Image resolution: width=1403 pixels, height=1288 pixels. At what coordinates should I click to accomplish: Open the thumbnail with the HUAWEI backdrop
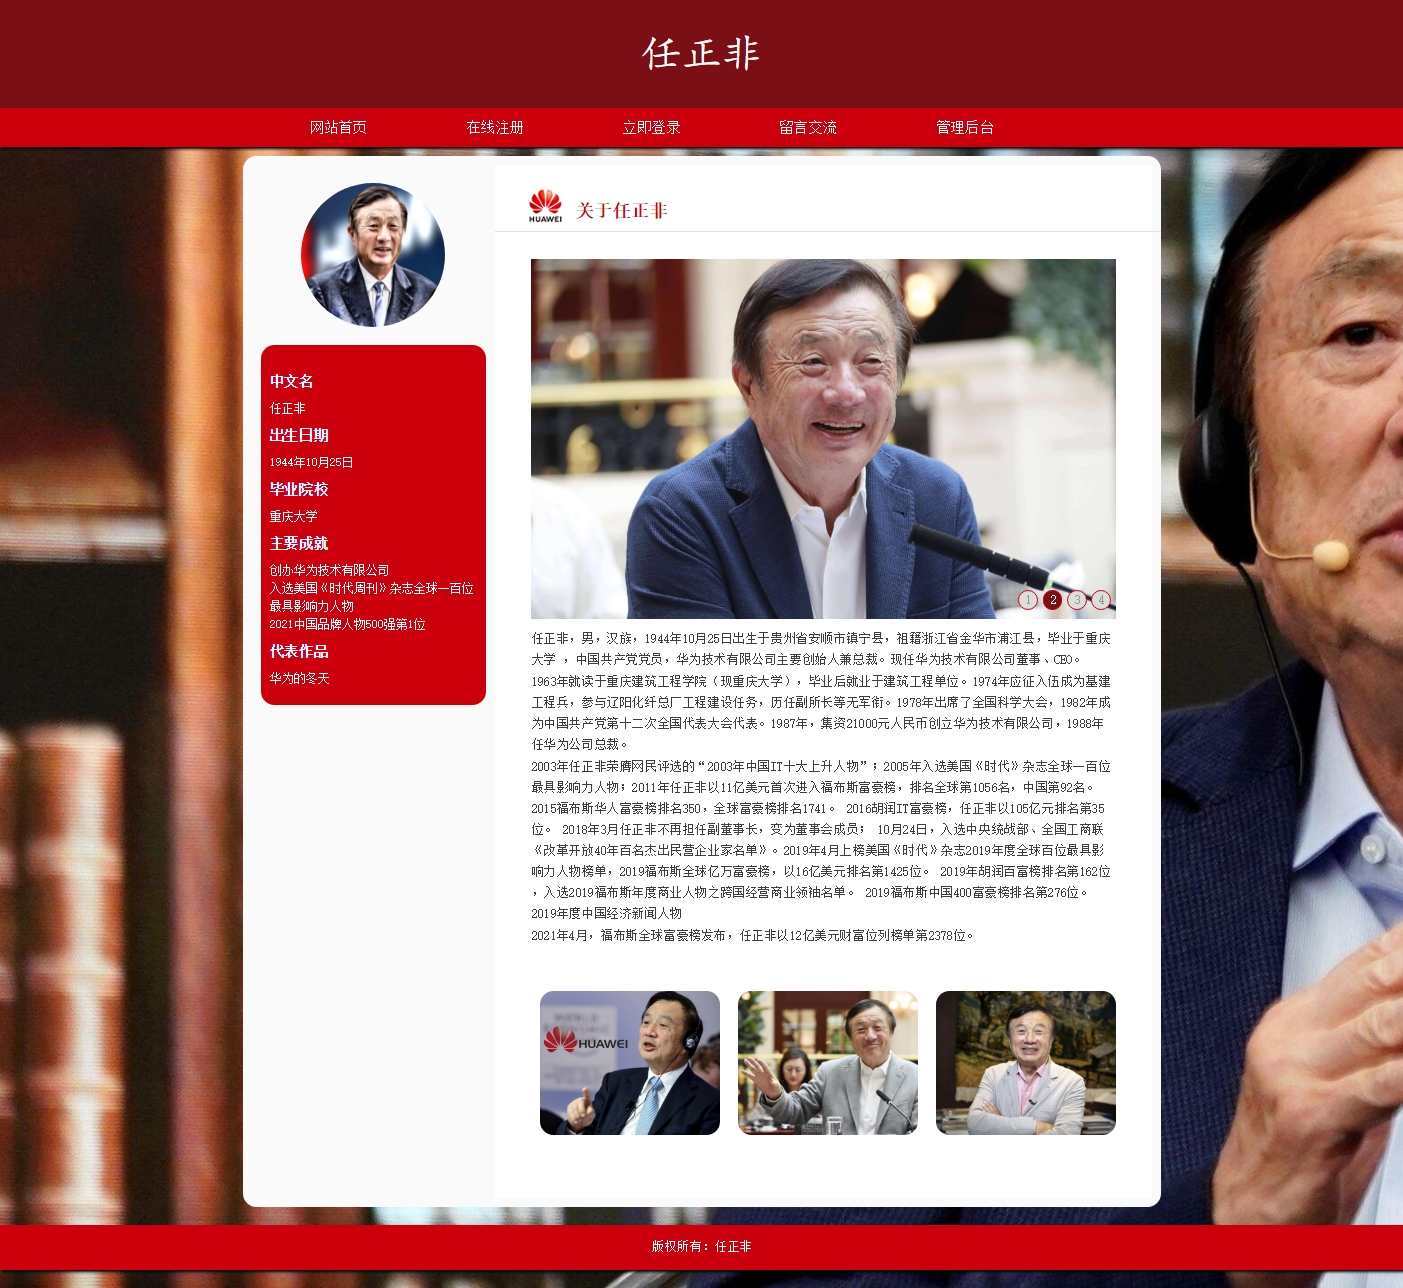[x=630, y=1063]
